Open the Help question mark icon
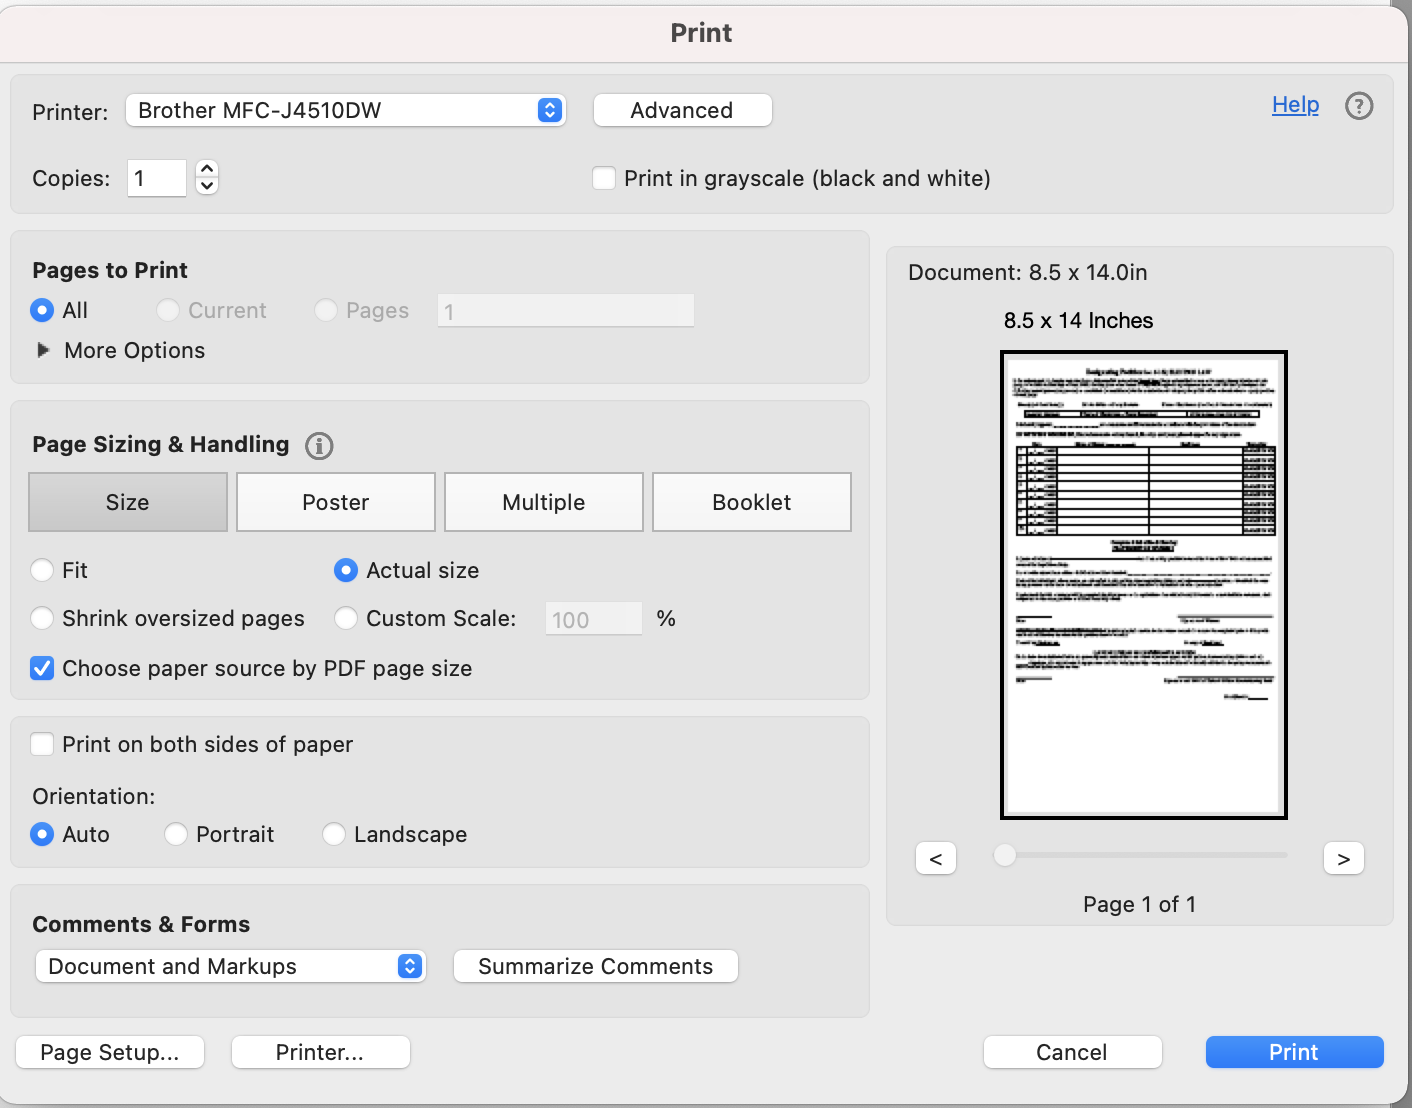Image resolution: width=1412 pixels, height=1108 pixels. (x=1359, y=106)
